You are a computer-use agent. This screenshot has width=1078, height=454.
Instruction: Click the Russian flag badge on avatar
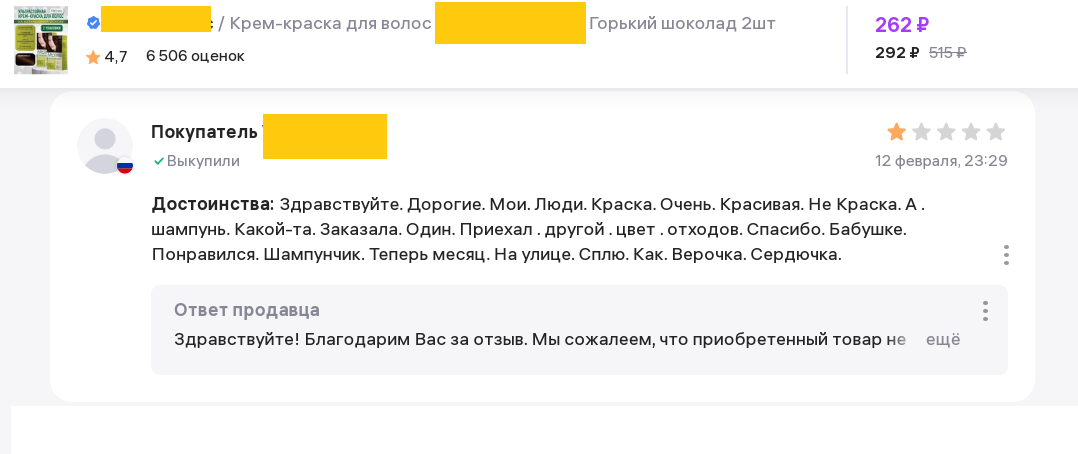coord(125,166)
